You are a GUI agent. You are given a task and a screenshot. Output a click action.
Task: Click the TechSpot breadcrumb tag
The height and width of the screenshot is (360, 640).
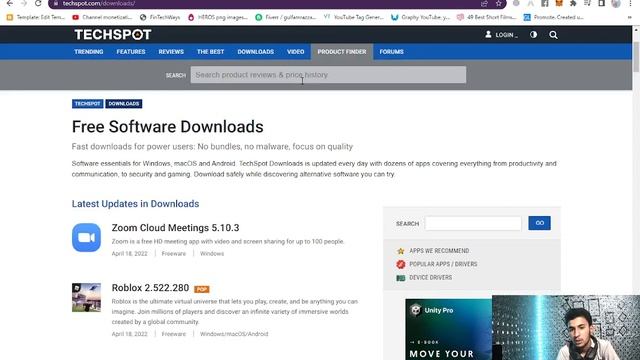pos(87,104)
